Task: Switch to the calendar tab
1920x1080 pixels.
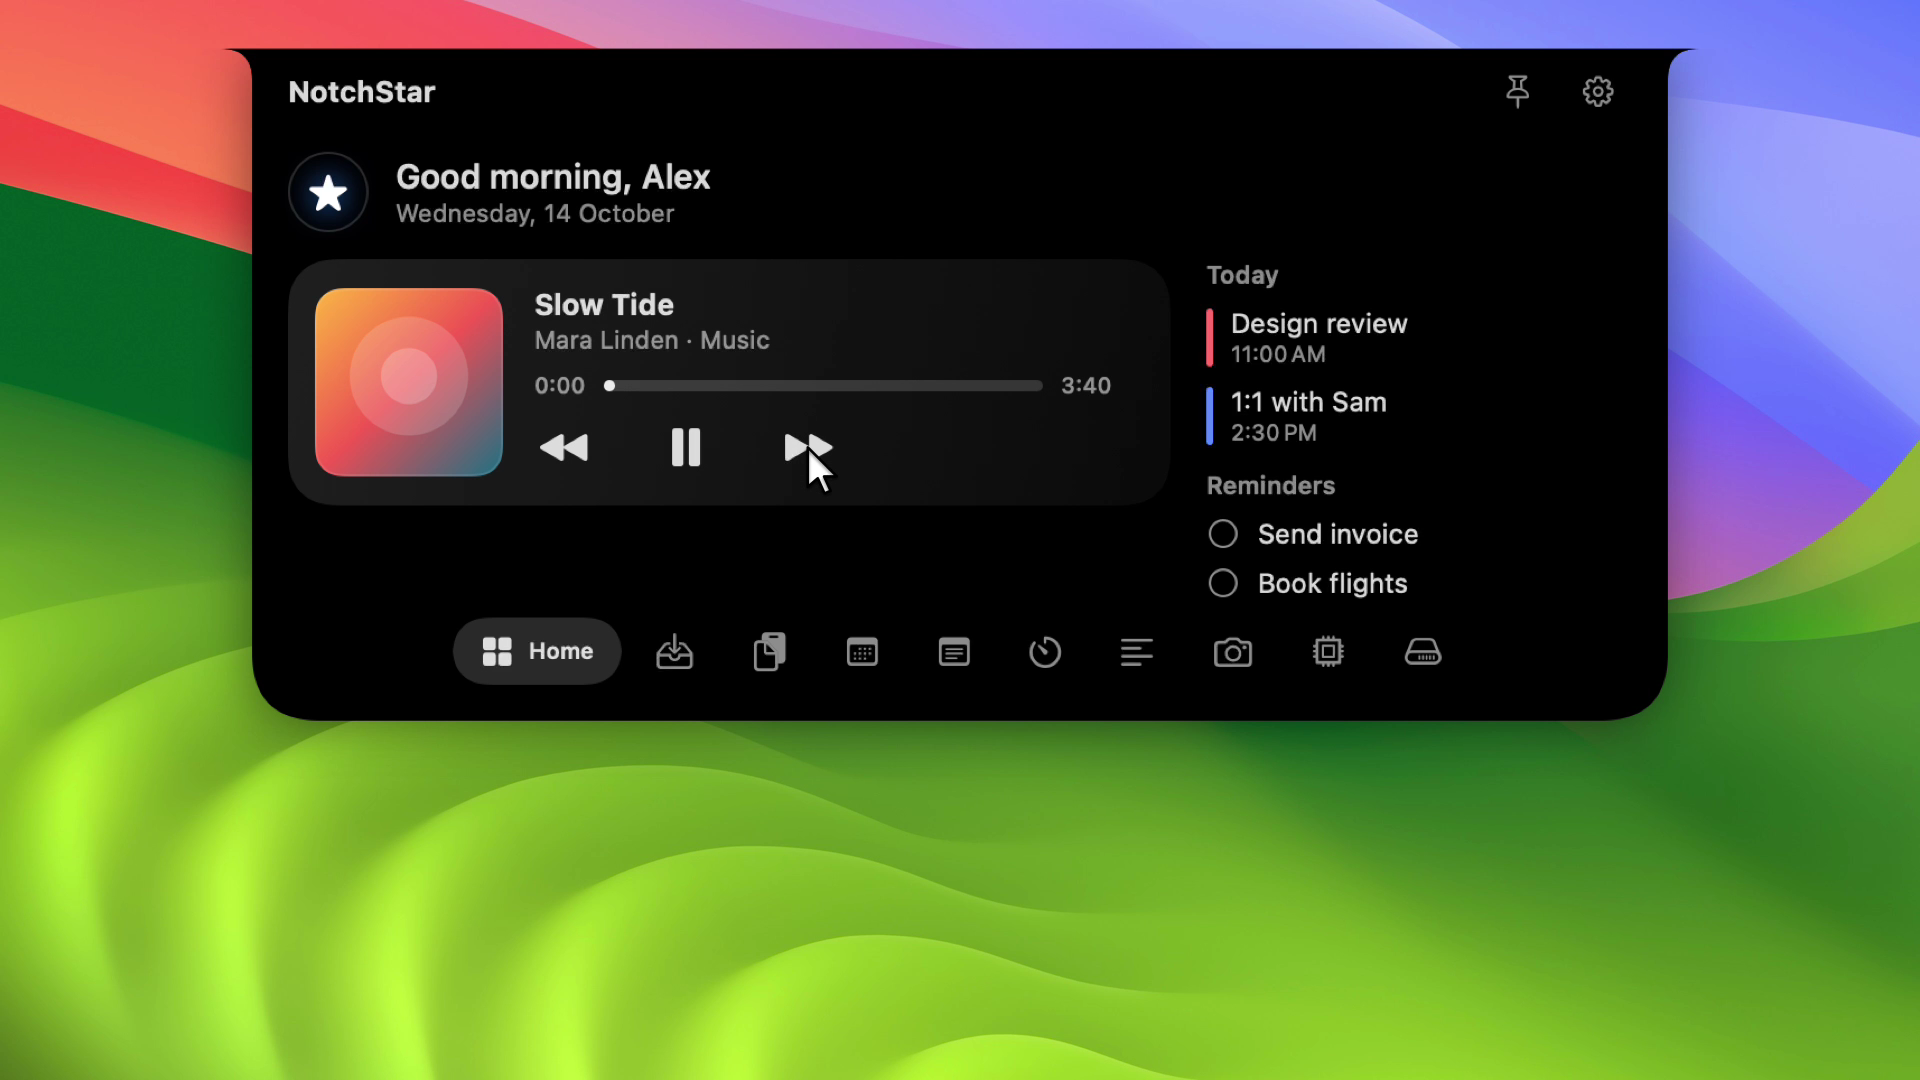Action: [862, 652]
